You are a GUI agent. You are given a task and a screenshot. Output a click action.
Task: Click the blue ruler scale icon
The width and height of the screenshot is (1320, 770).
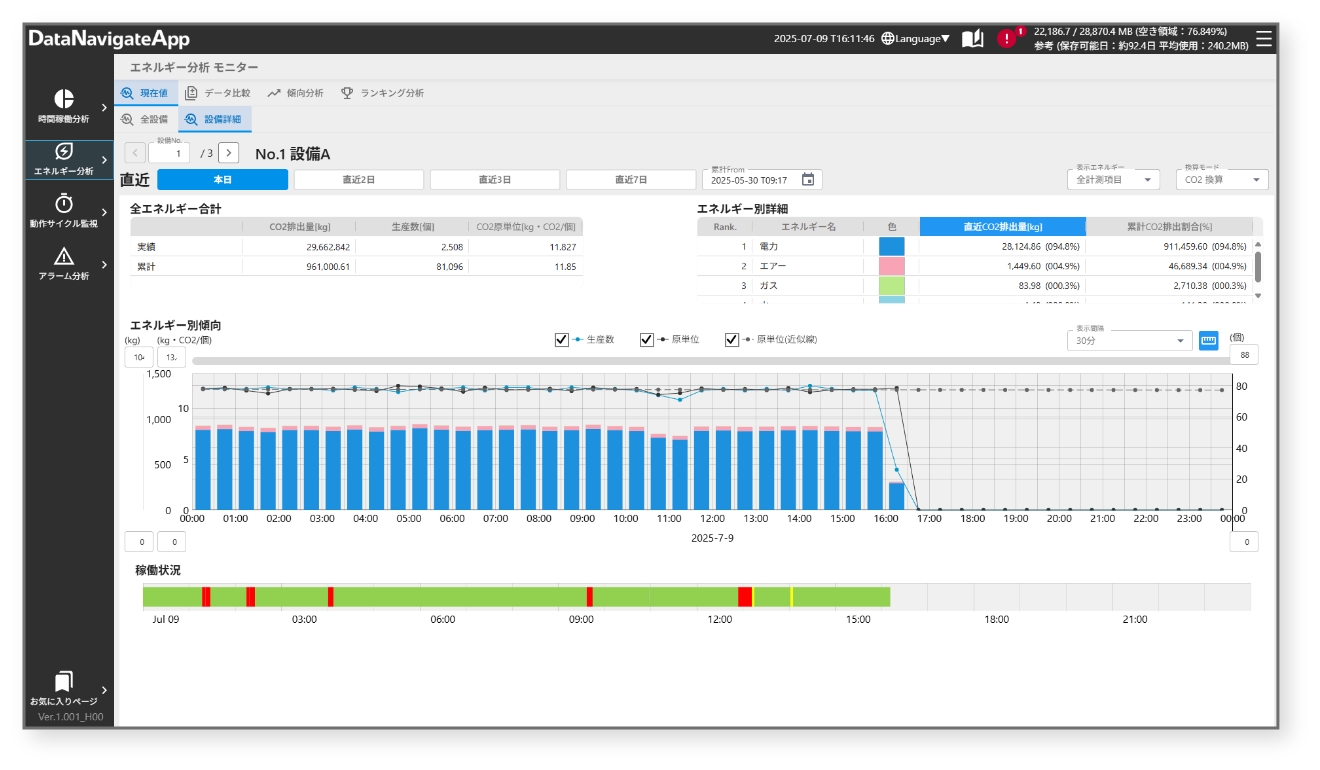pyautogui.click(x=1209, y=340)
